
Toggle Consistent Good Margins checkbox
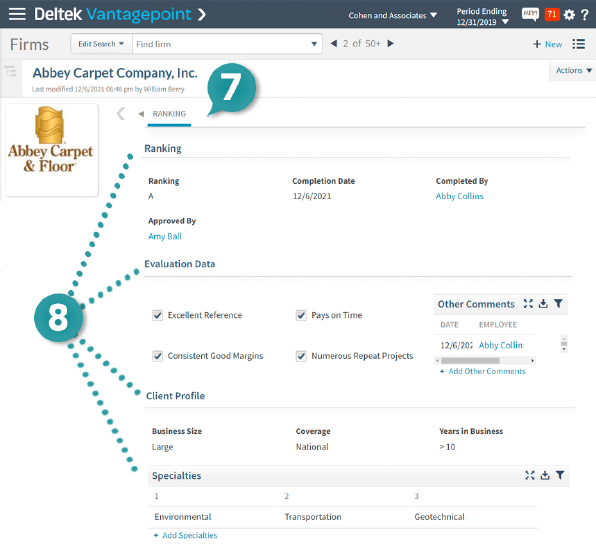point(157,356)
